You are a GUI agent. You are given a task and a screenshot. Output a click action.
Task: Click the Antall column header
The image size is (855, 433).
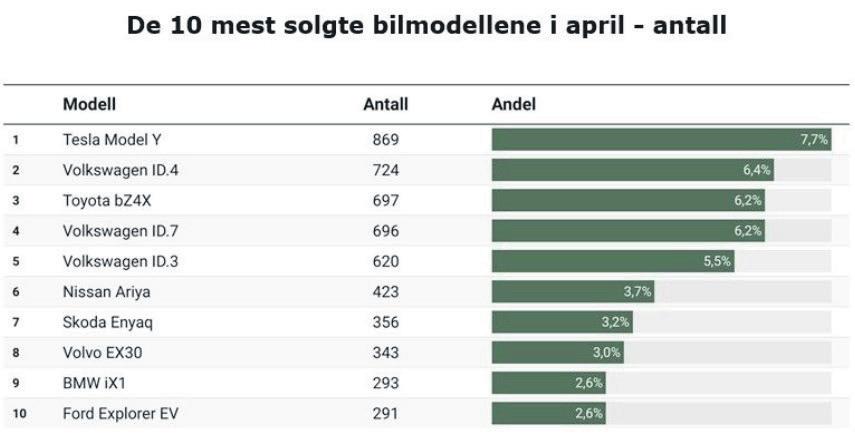(x=385, y=104)
